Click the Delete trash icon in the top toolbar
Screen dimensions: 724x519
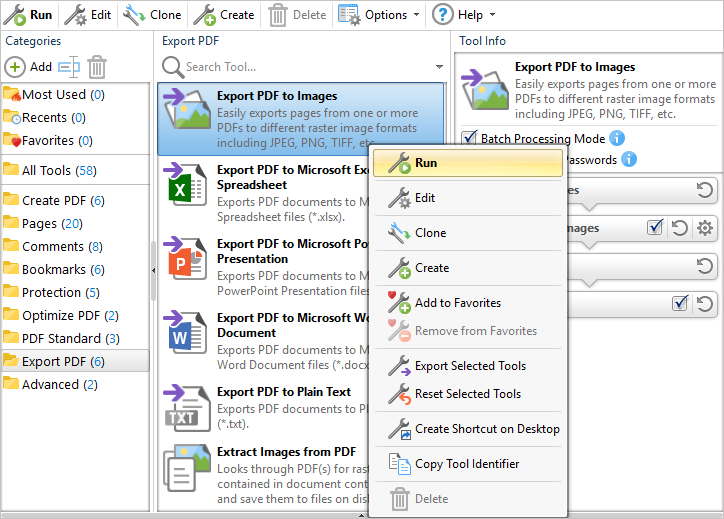(x=278, y=15)
